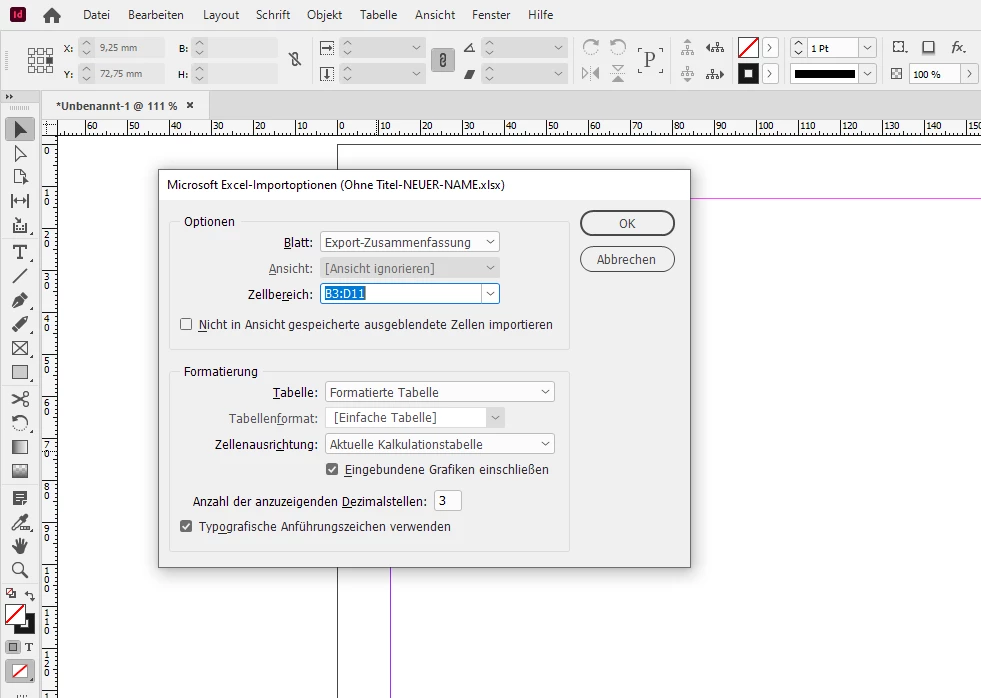Toggle constrain proportions for width and height
981x698 pixels.
tap(295, 59)
